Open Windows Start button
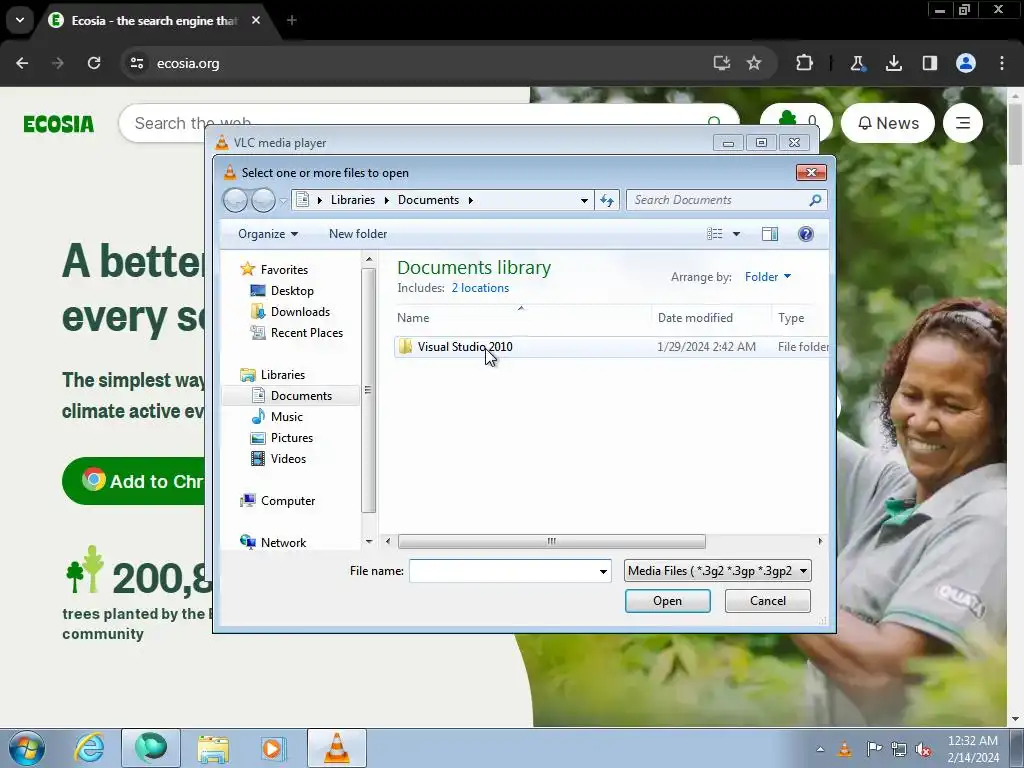Image resolution: width=1024 pixels, height=768 pixels. [x=27, y=748]
